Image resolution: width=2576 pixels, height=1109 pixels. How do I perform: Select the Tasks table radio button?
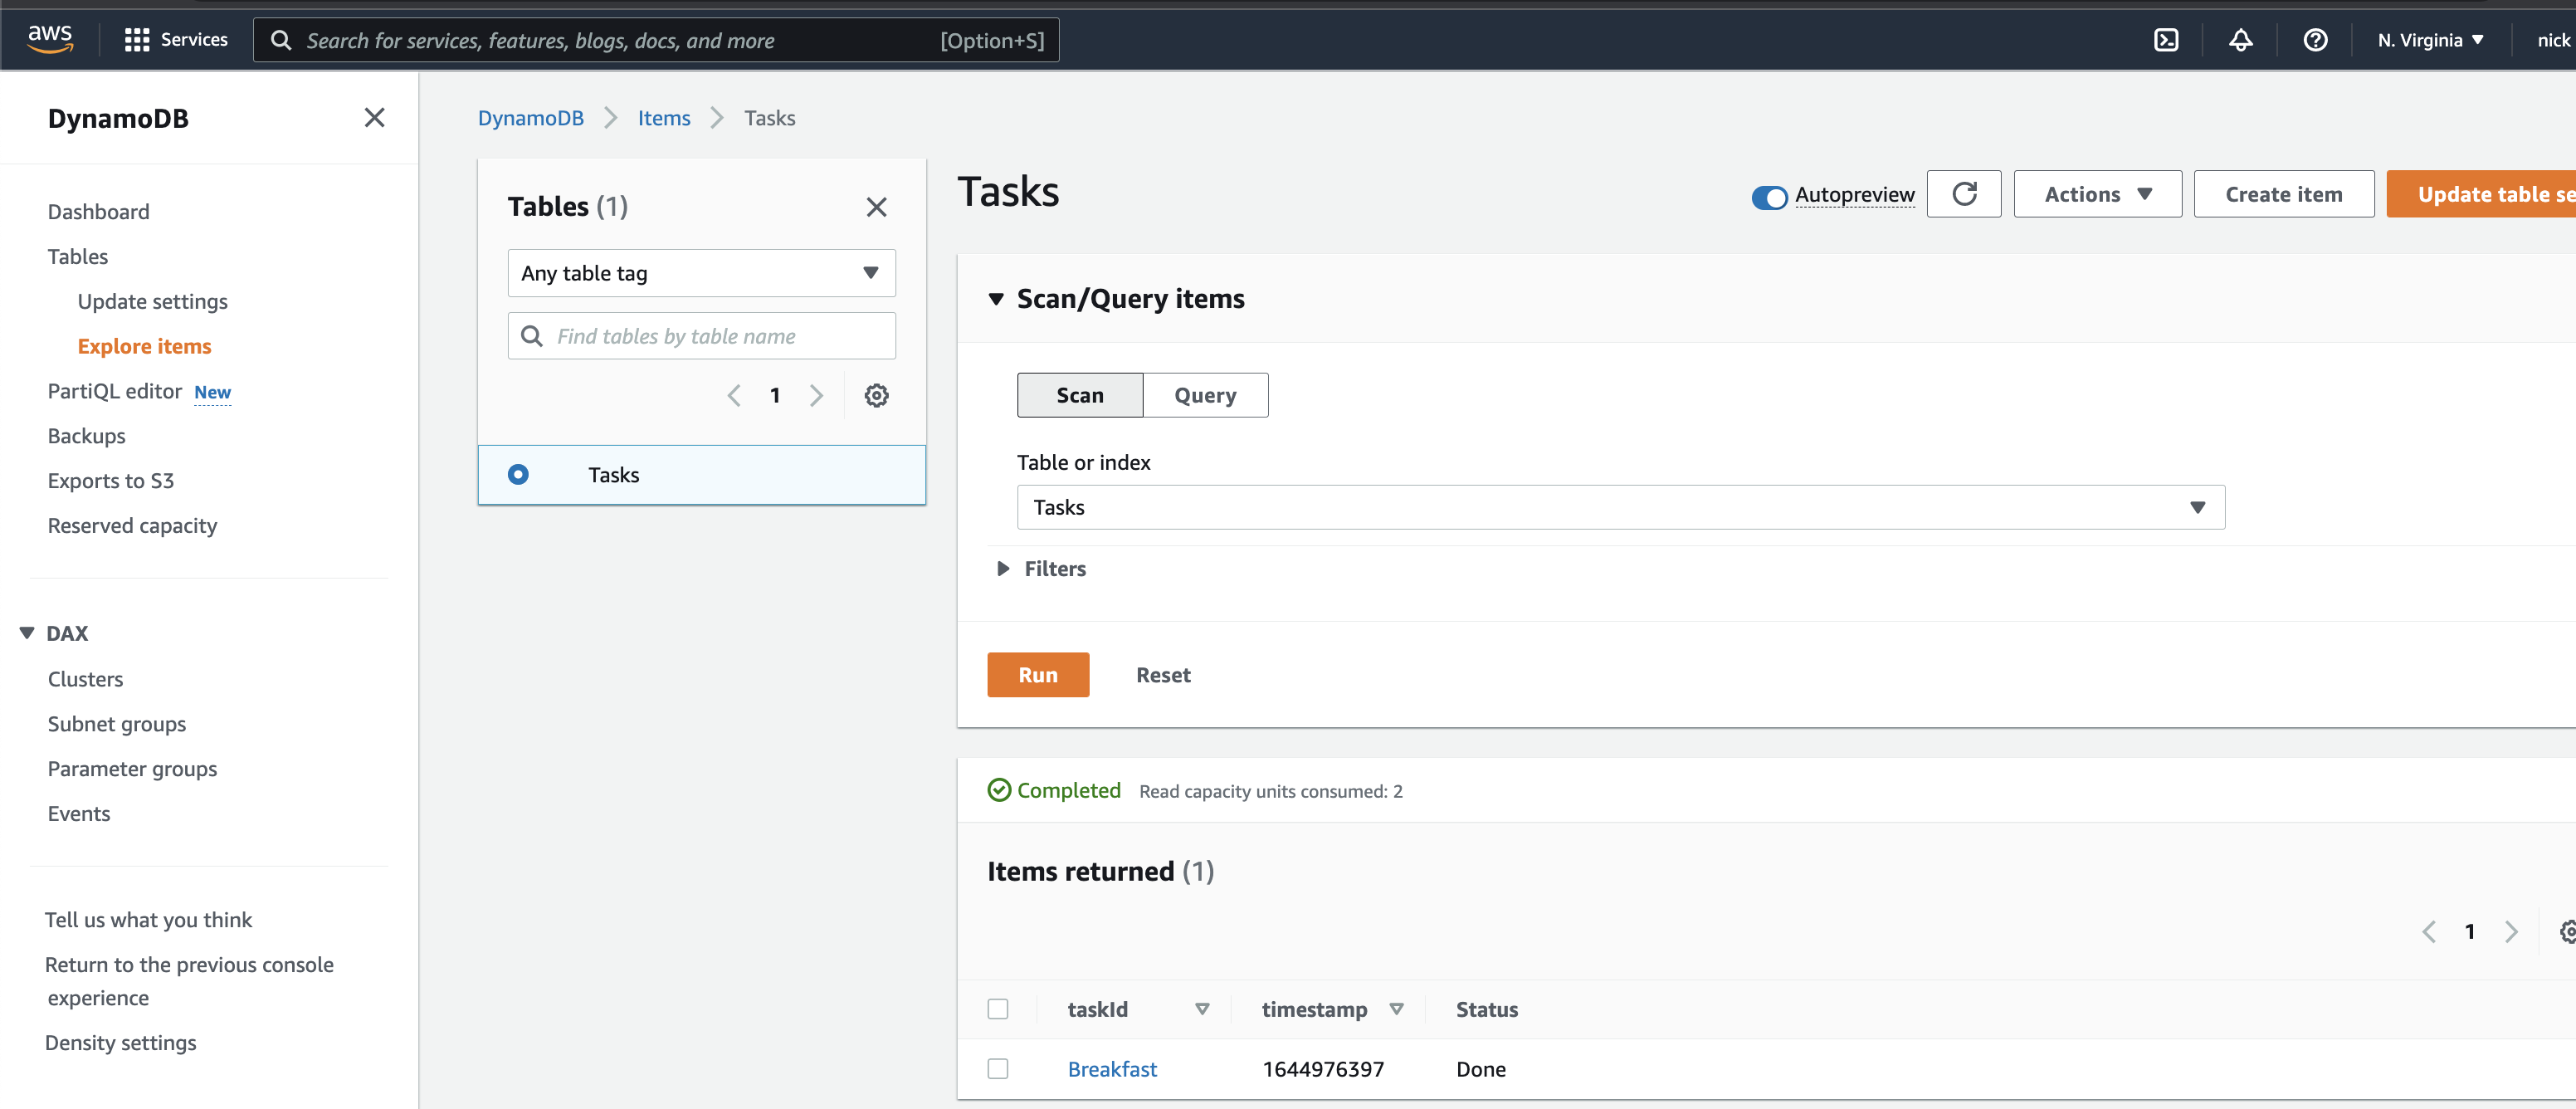(518, 475)
